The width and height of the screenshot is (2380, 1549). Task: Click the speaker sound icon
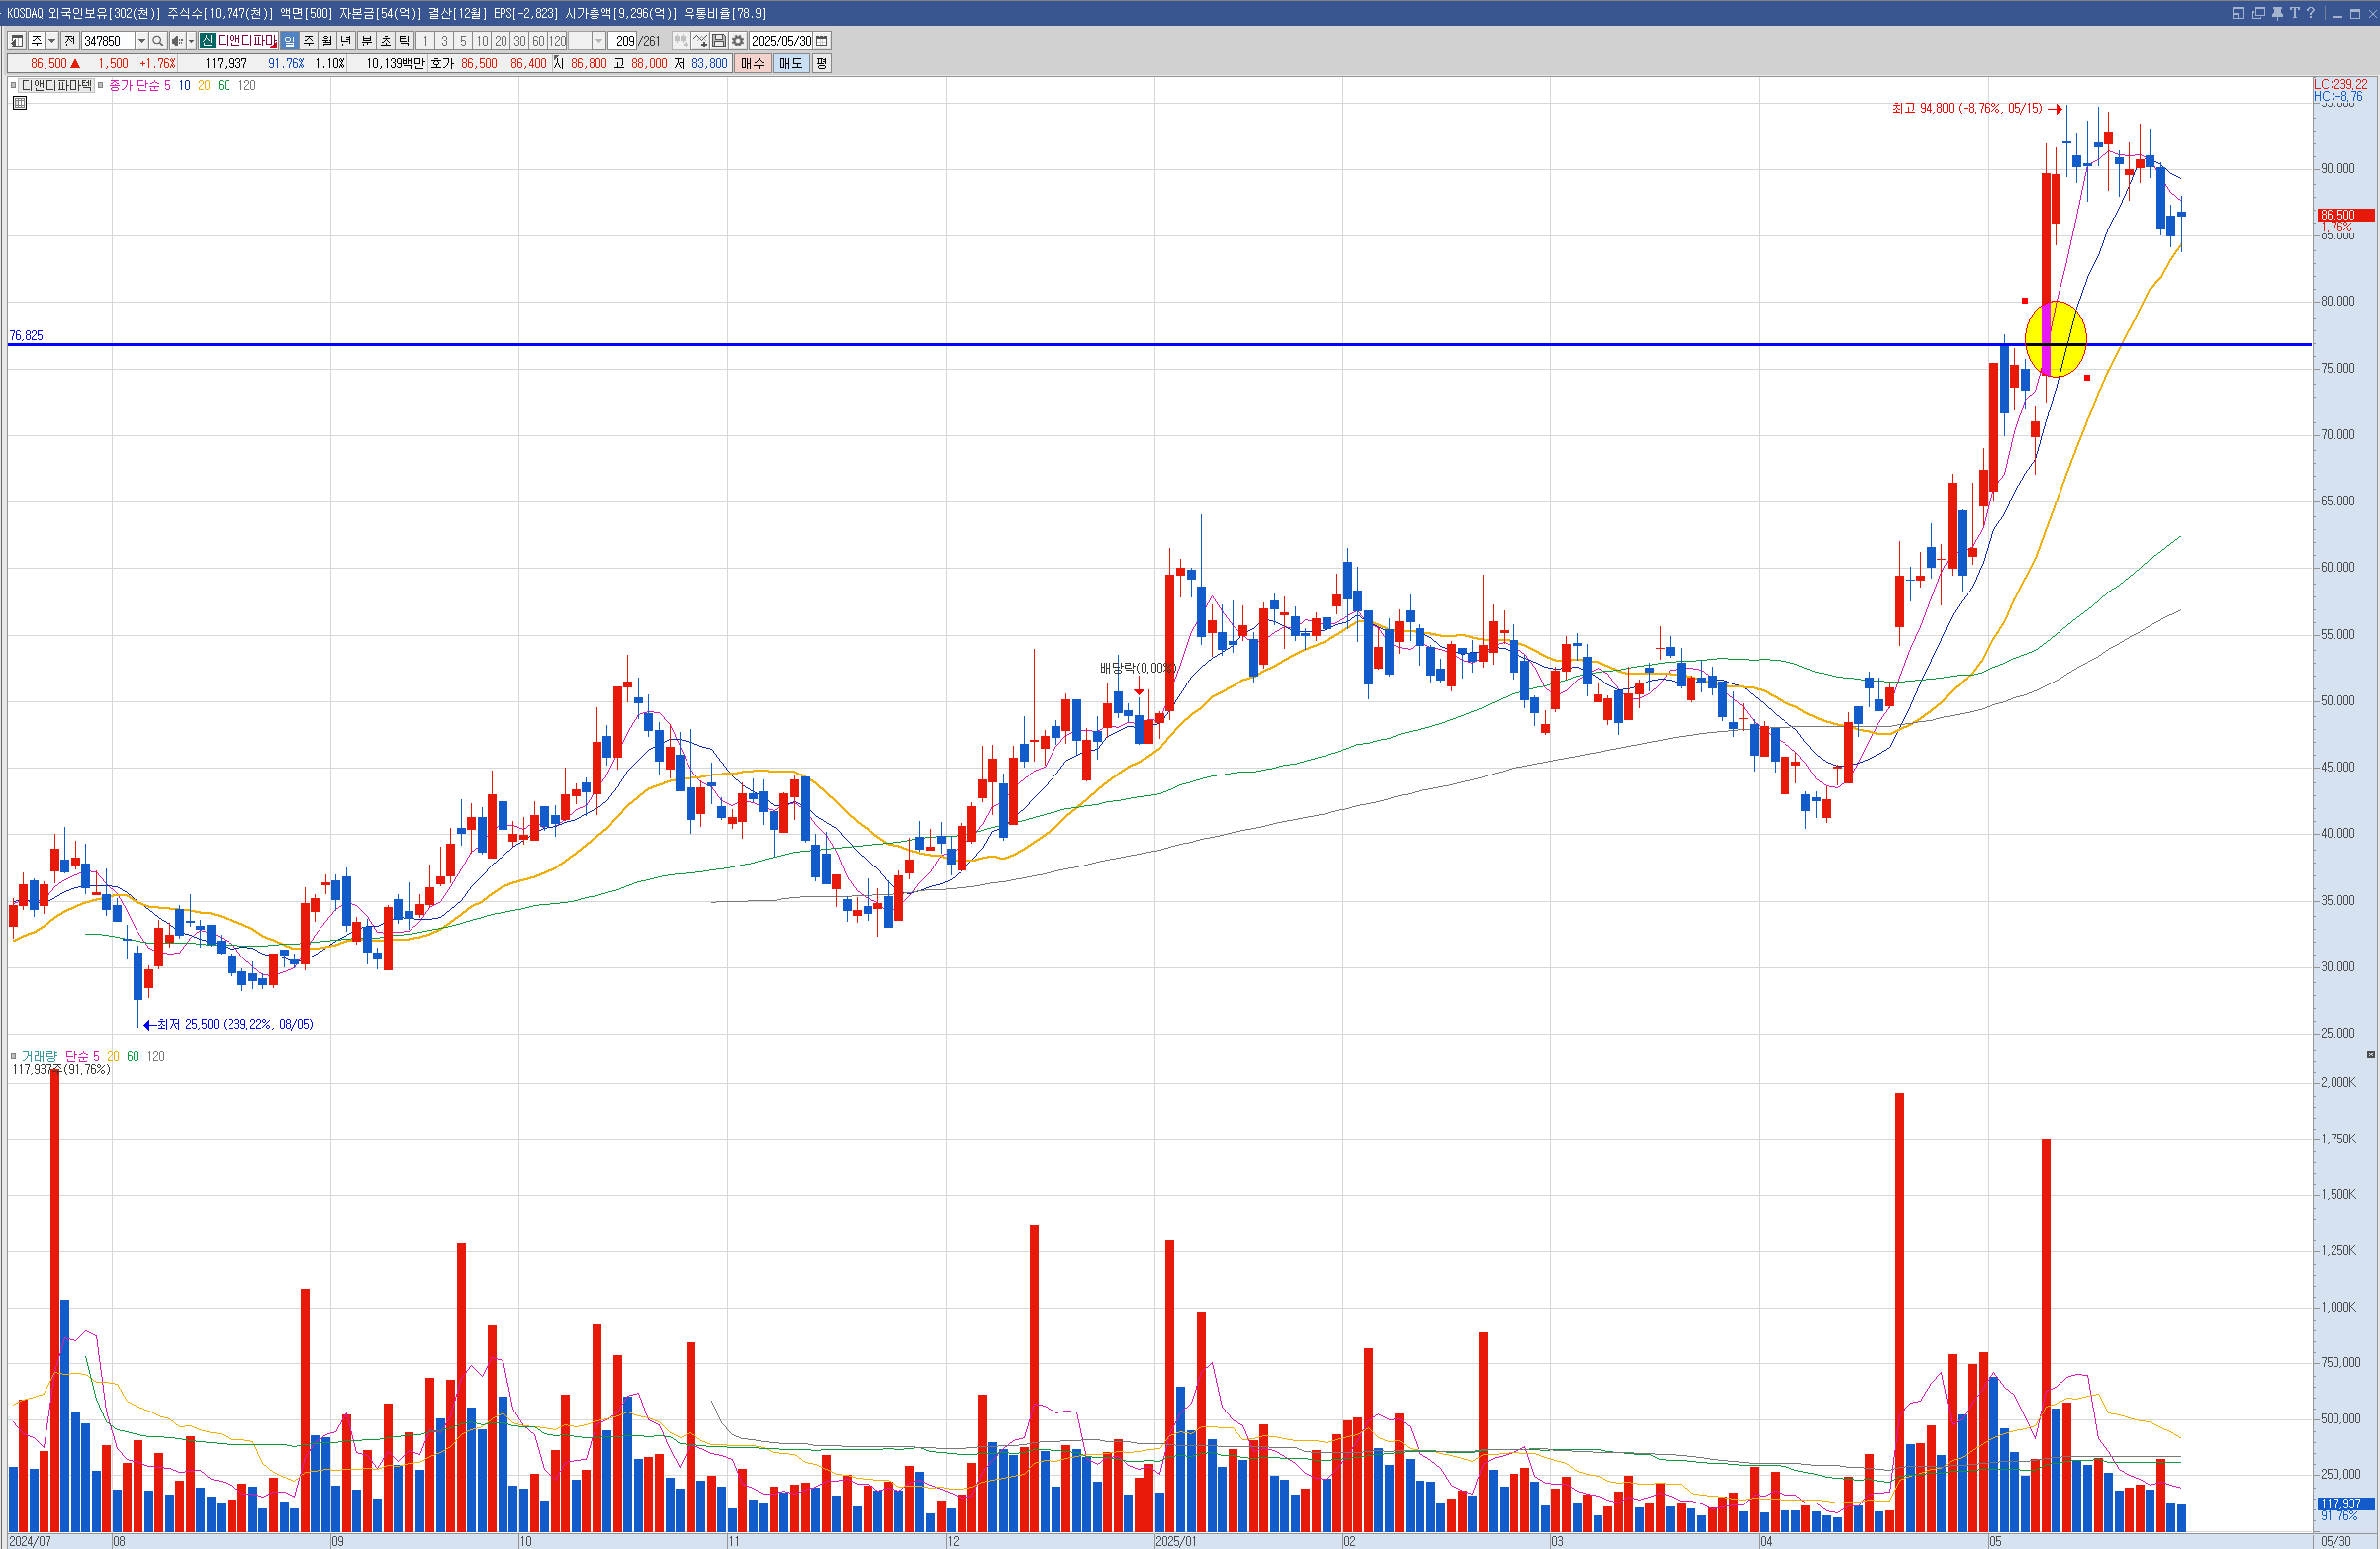tap(177, 41)
